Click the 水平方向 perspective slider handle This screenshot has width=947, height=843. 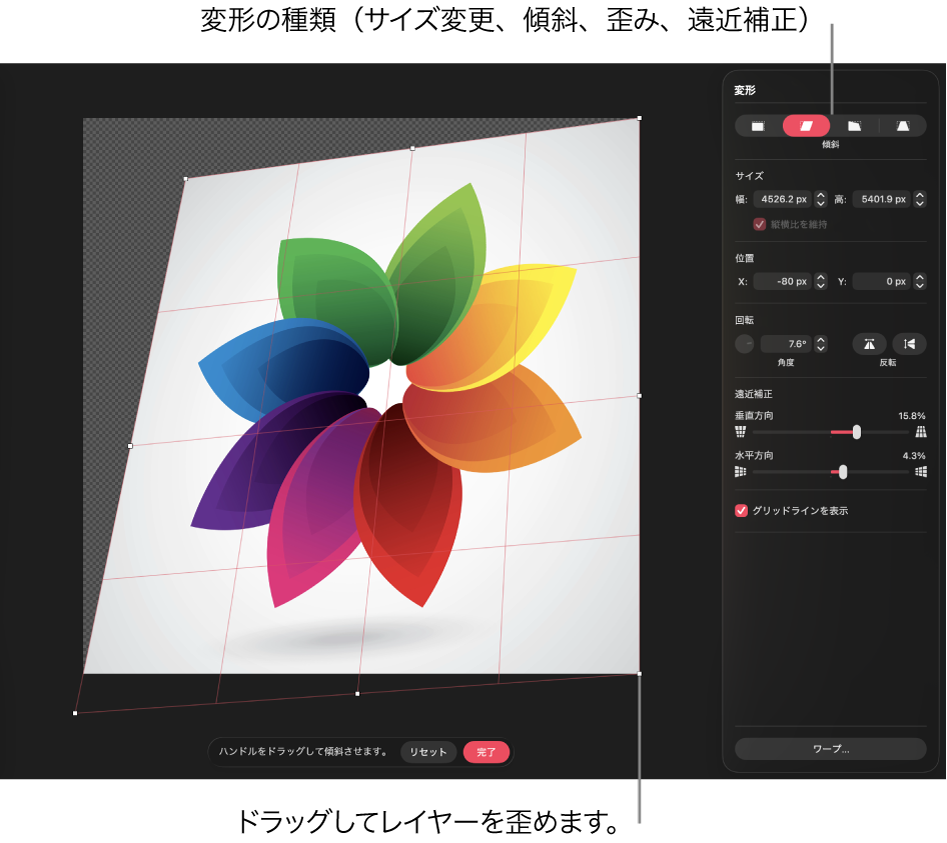coord(843,472)
